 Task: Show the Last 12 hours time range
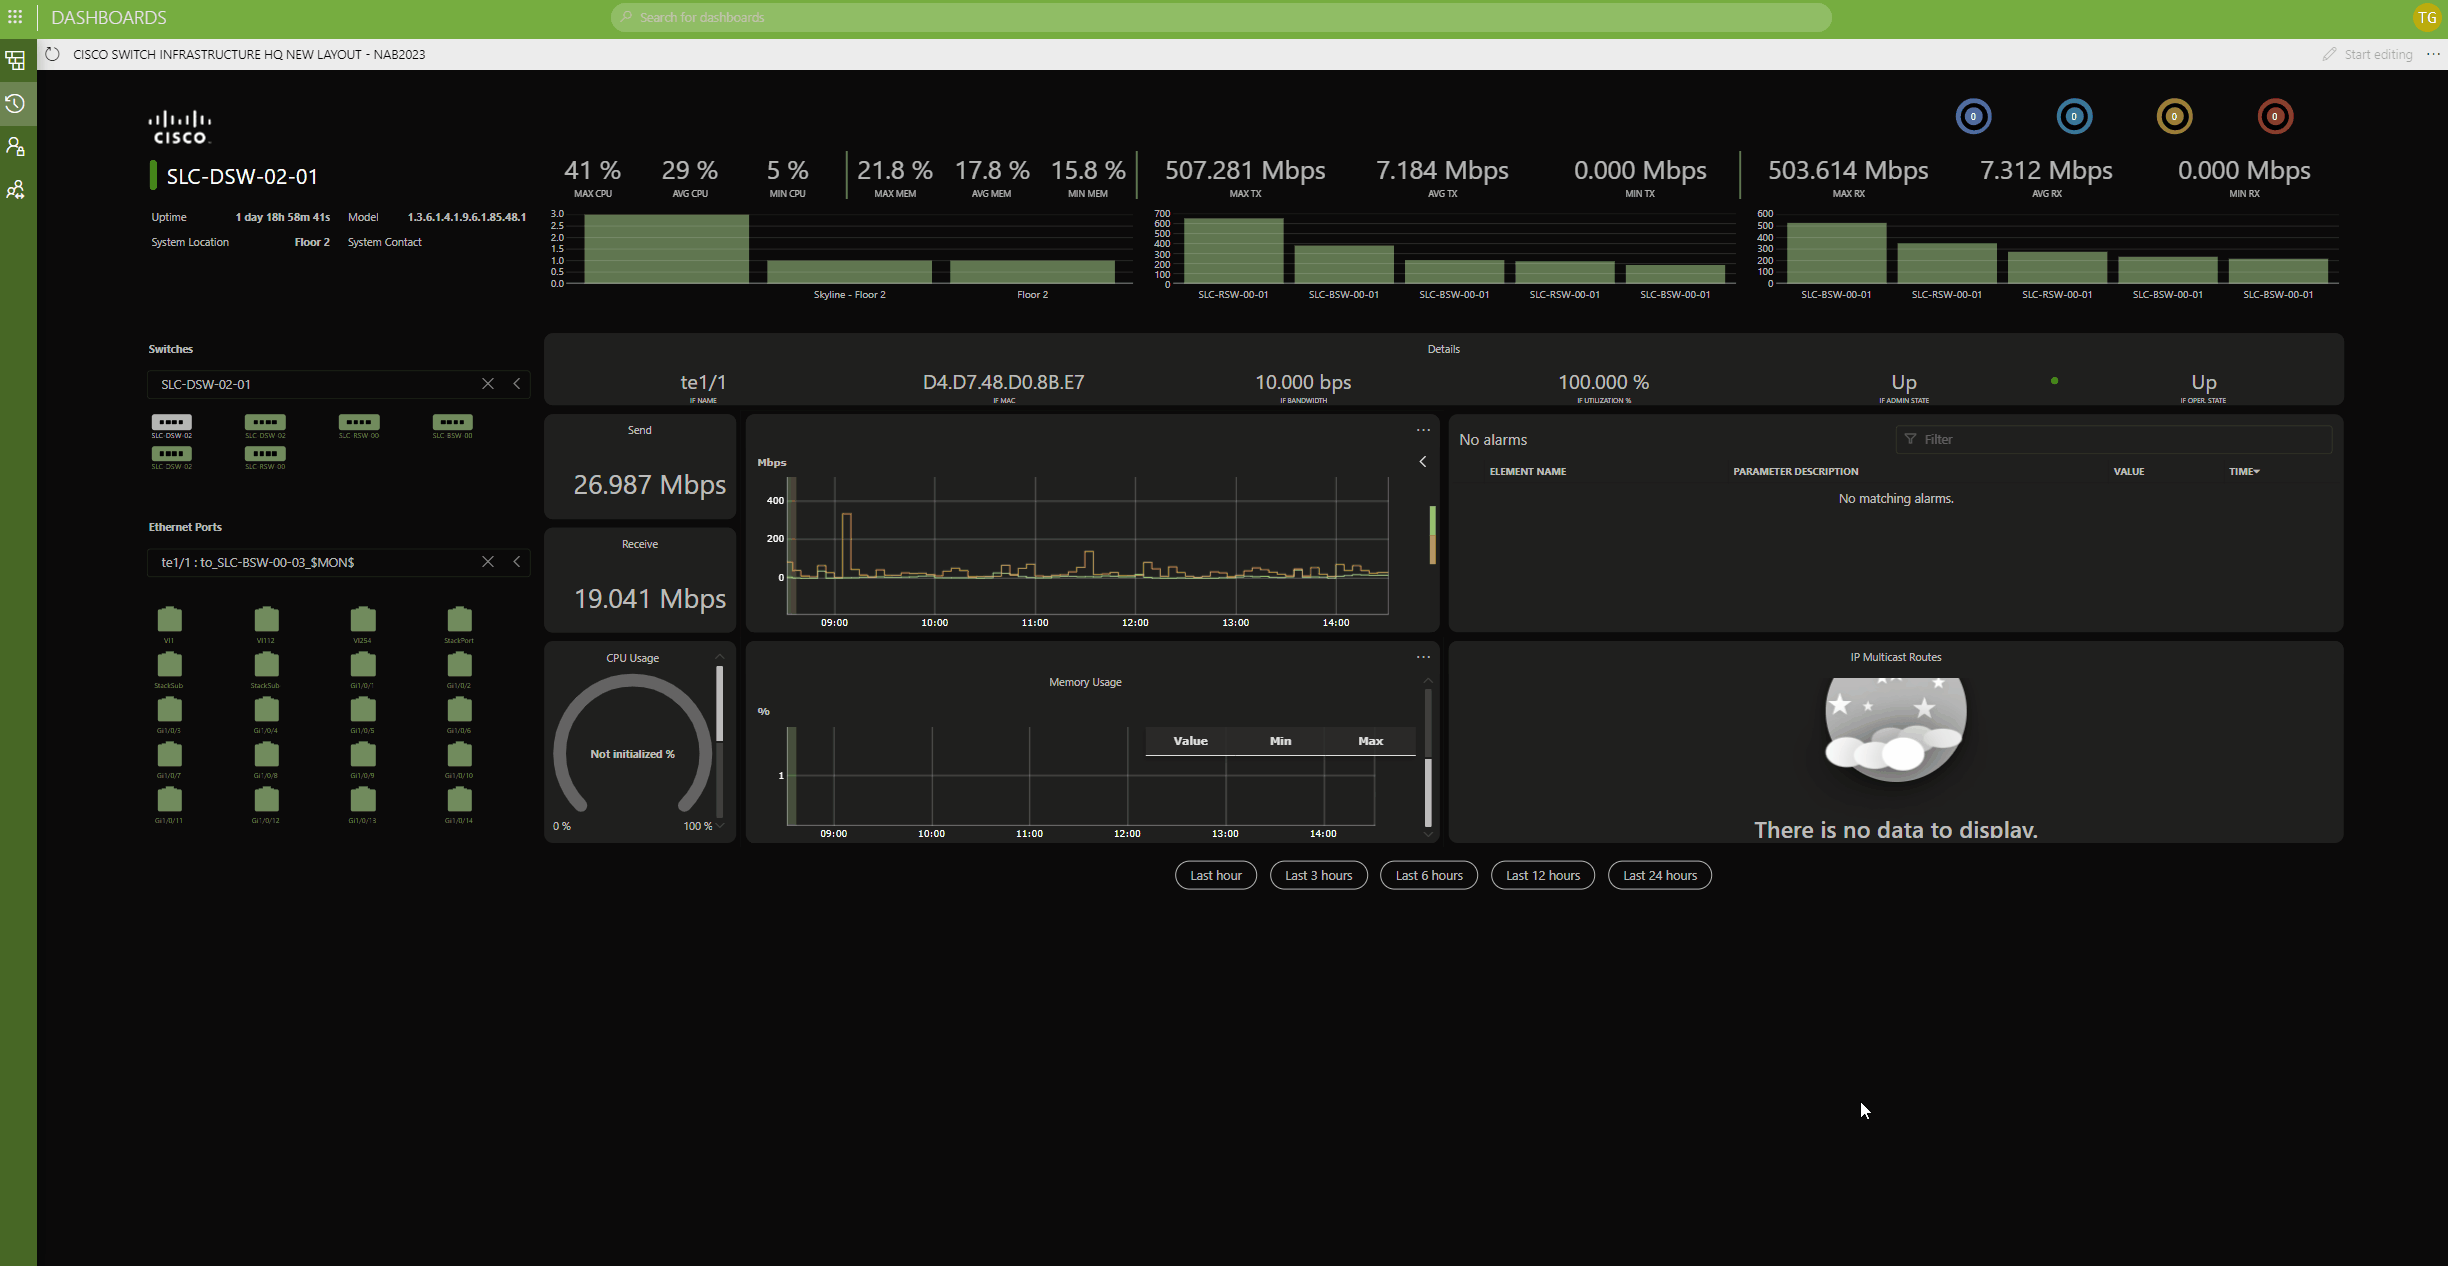[1543, 875]
